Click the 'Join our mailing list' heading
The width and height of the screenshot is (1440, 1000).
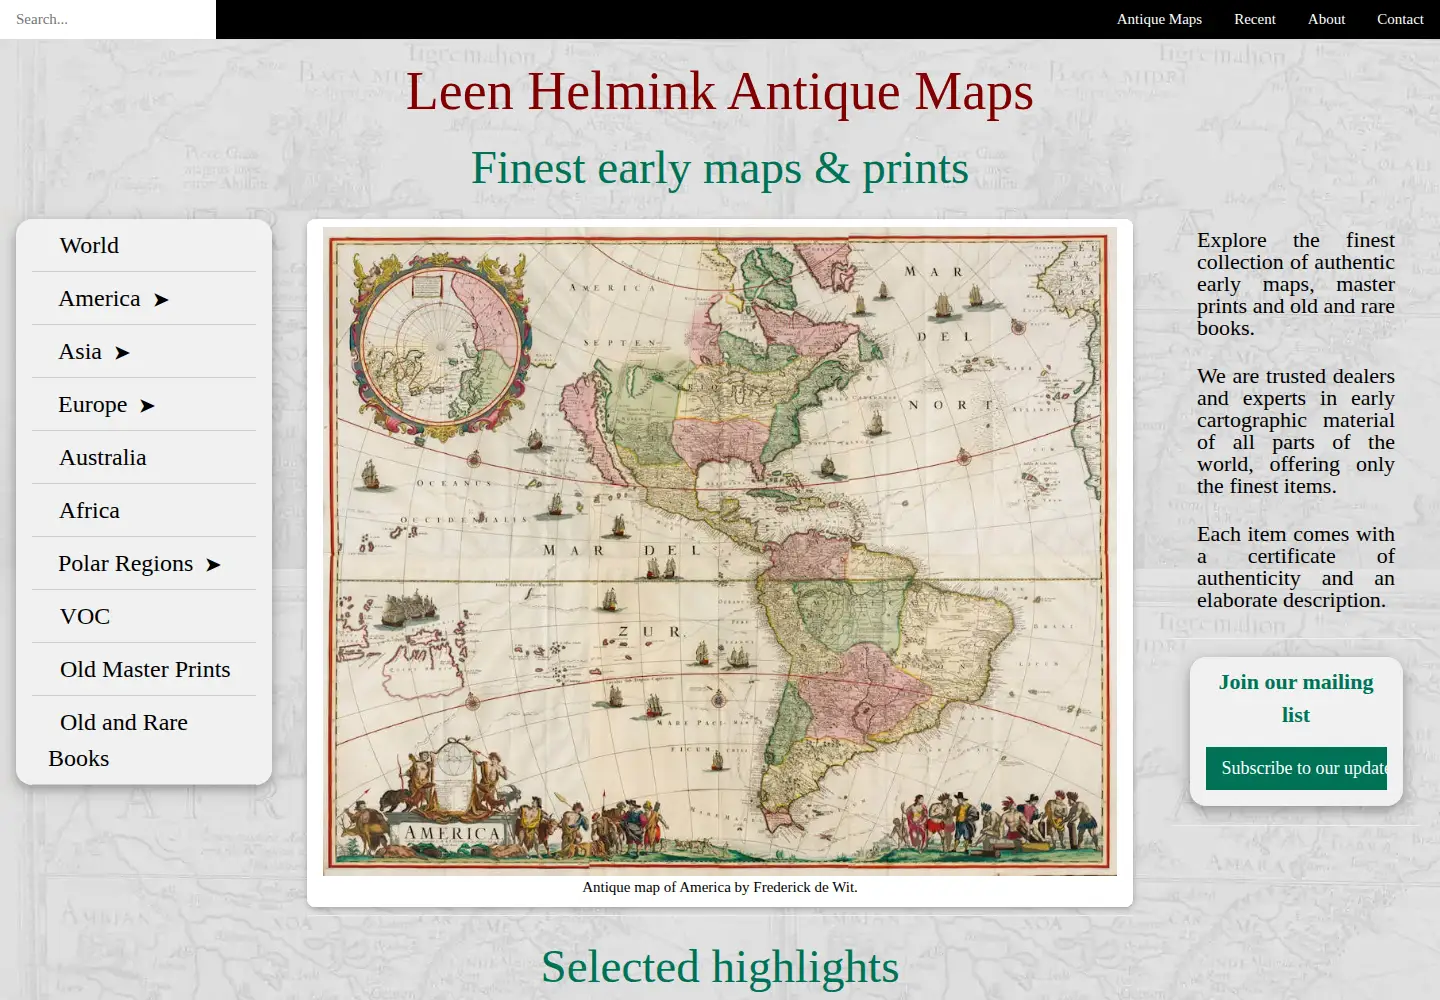point(1296,698)
